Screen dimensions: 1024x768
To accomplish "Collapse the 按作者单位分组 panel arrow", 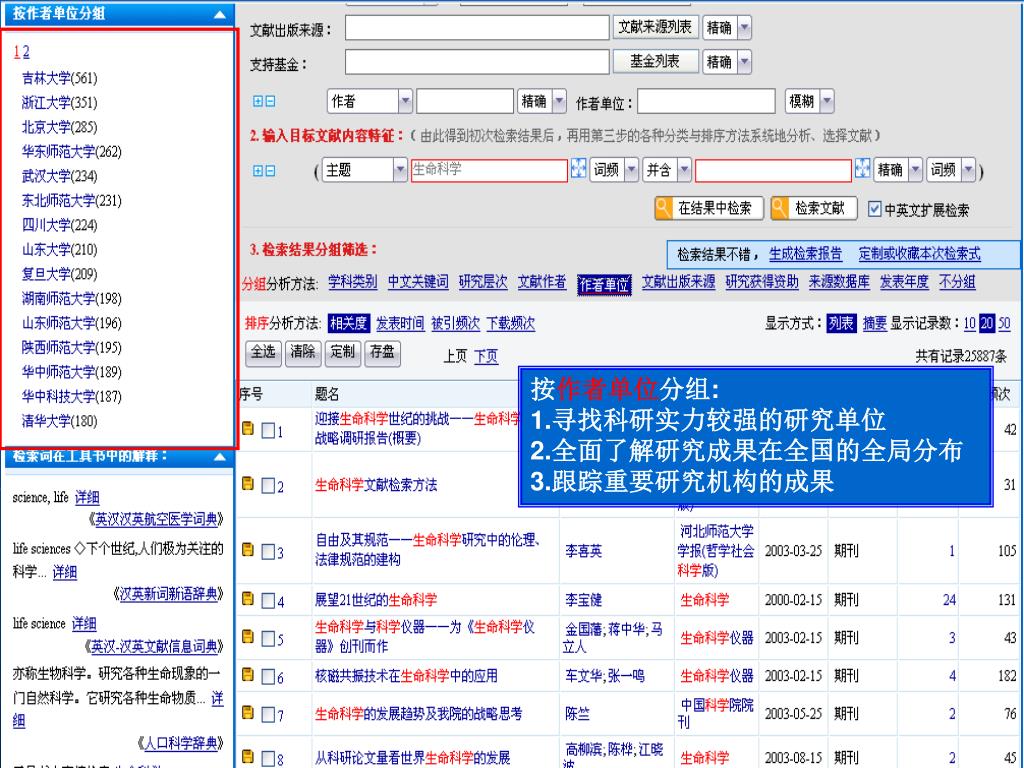I will (220, 14).
